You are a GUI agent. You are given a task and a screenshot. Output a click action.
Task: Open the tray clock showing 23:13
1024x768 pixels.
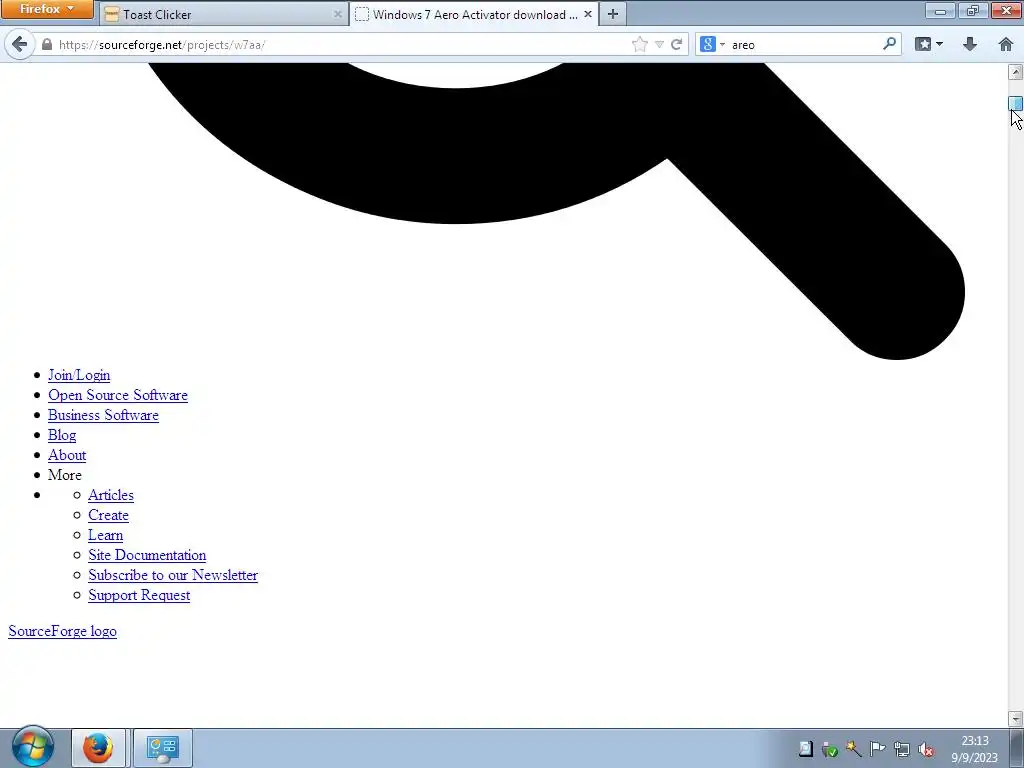pyautogui.click(x=974, y=749)
